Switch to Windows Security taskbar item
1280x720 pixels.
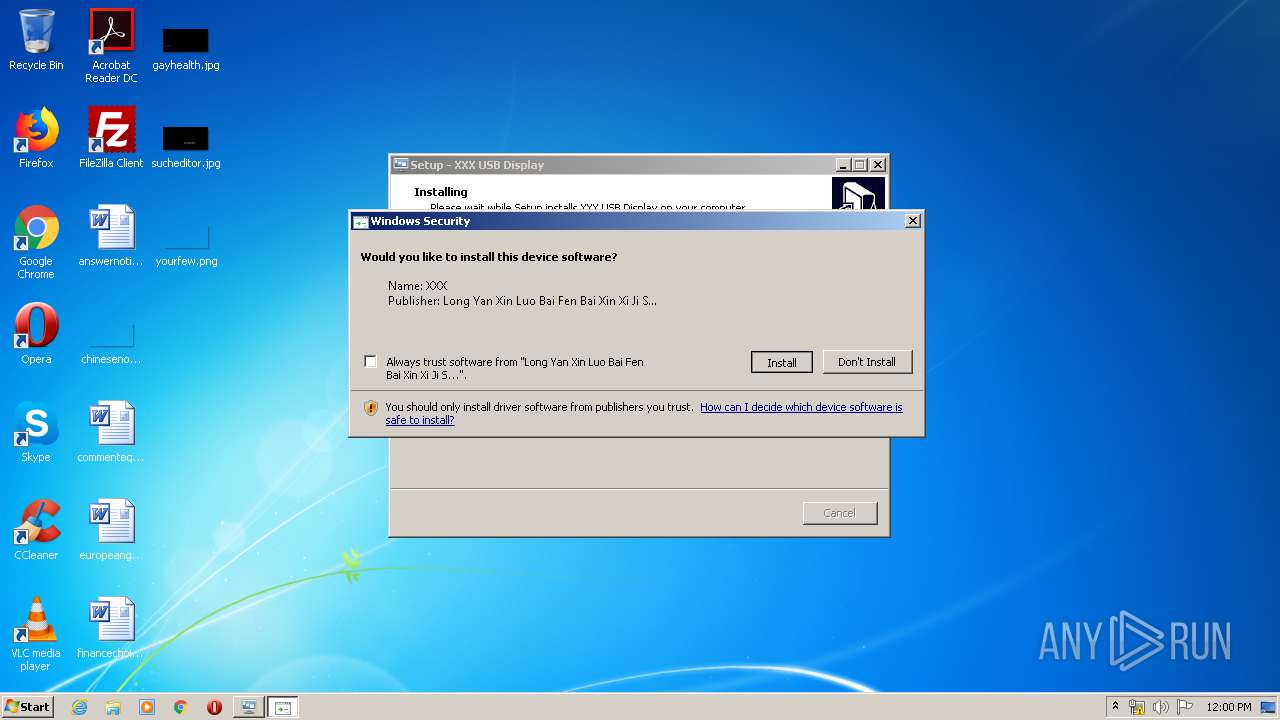[x=282, y=707]
